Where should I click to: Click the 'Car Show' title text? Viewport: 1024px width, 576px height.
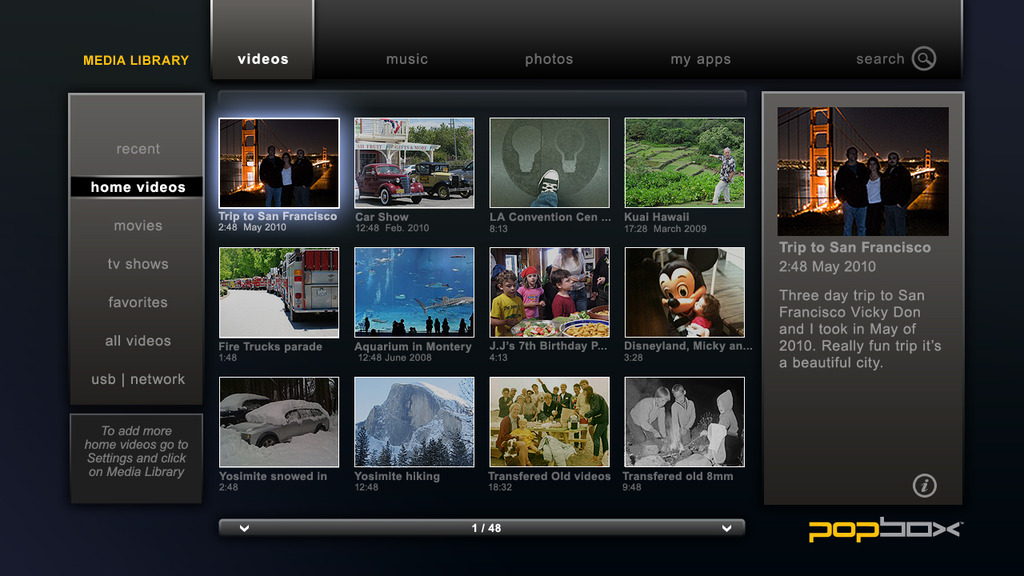[x=381, y=217]
